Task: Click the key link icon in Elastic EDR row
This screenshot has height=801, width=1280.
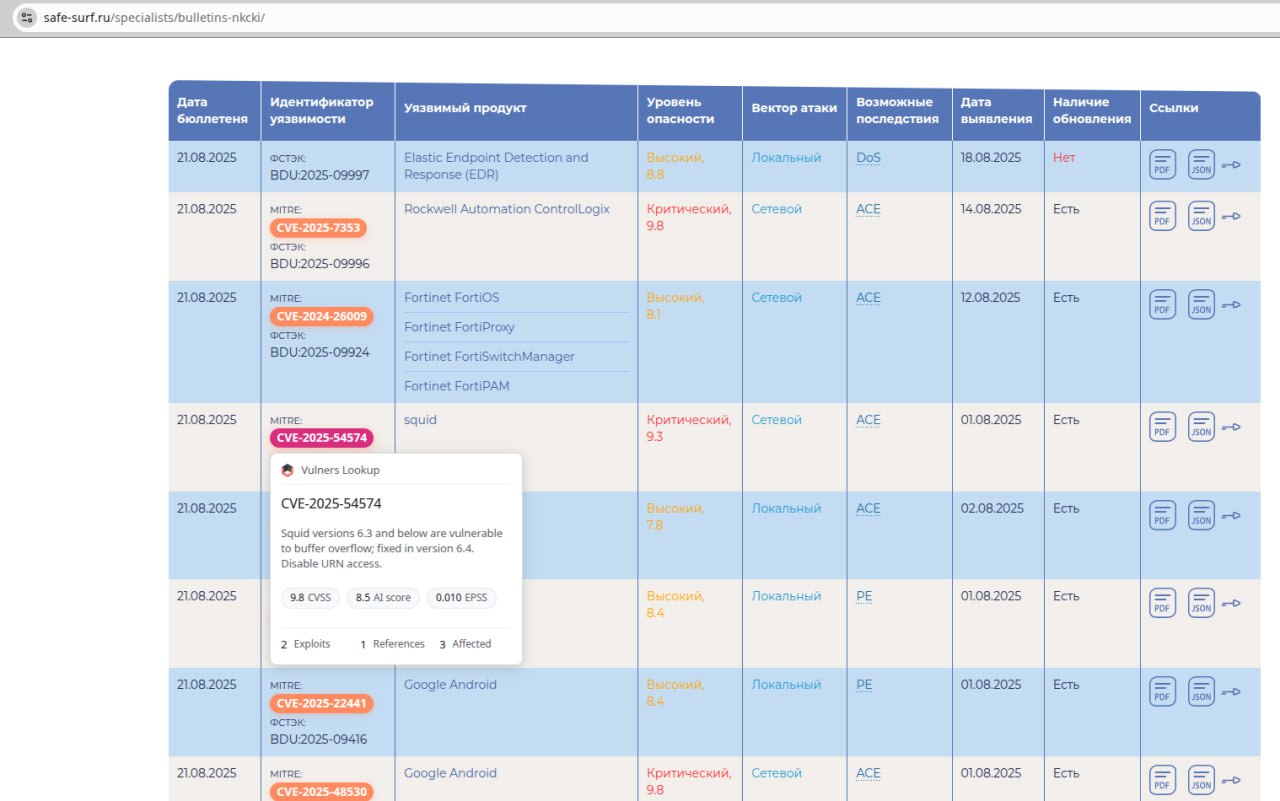Action: pos(1231,165)
